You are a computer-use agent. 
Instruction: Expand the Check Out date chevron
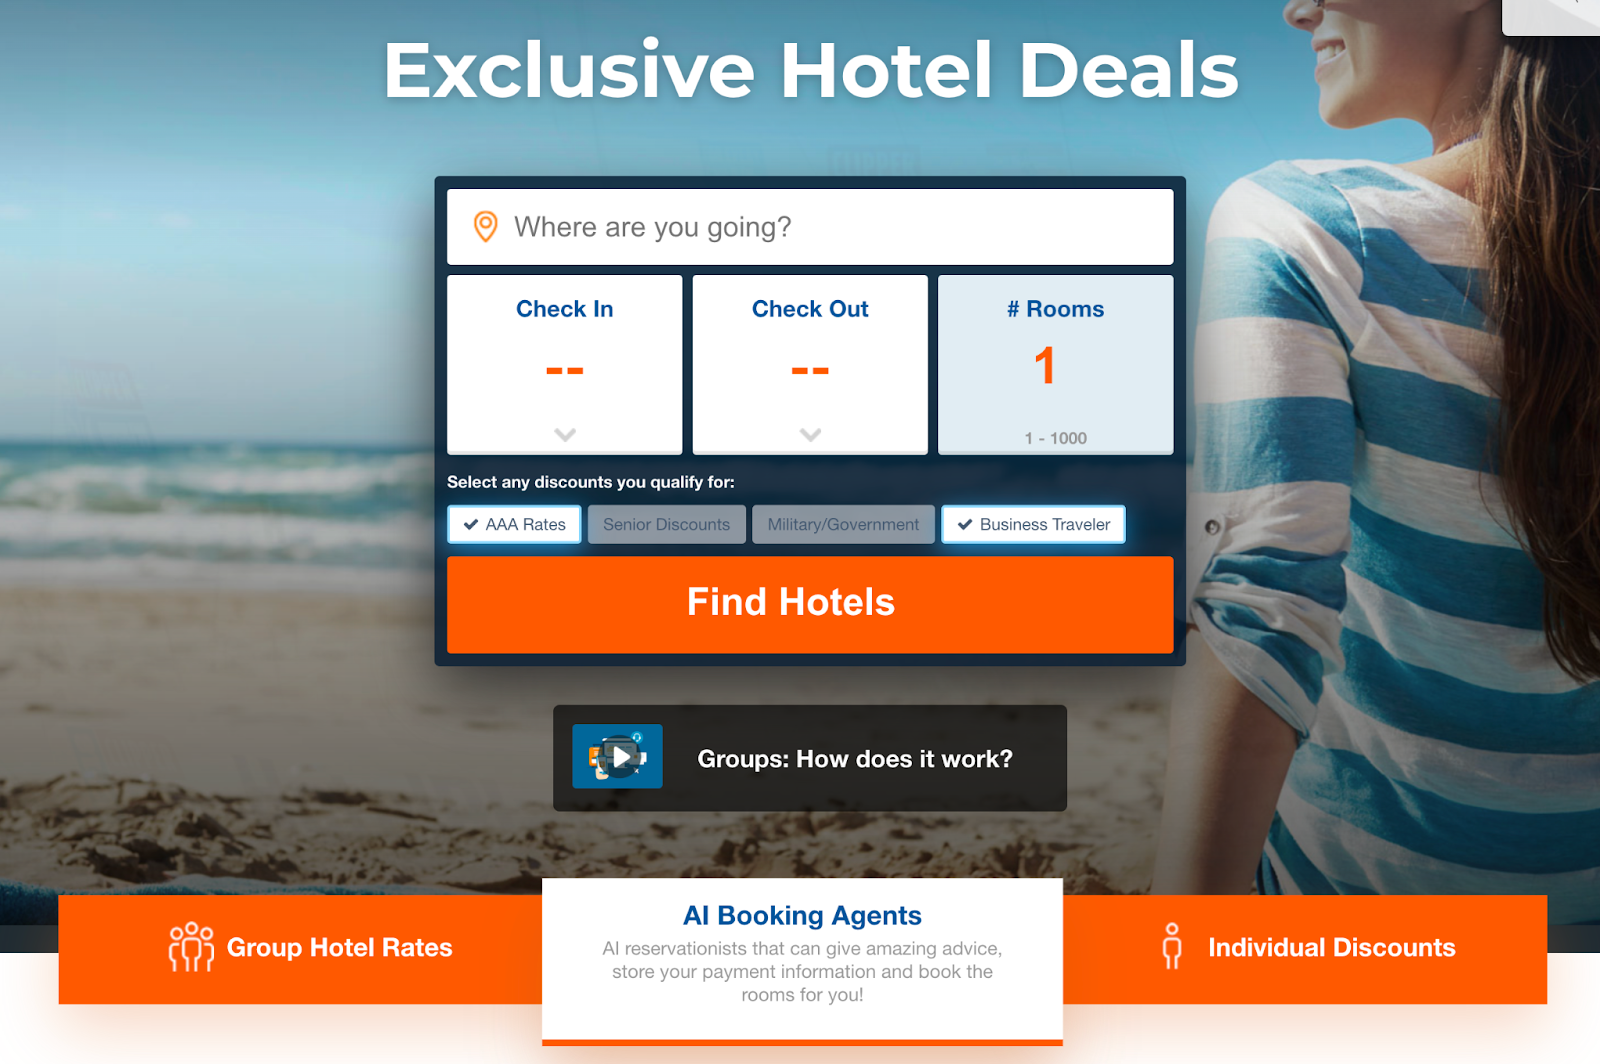(810, 435)
